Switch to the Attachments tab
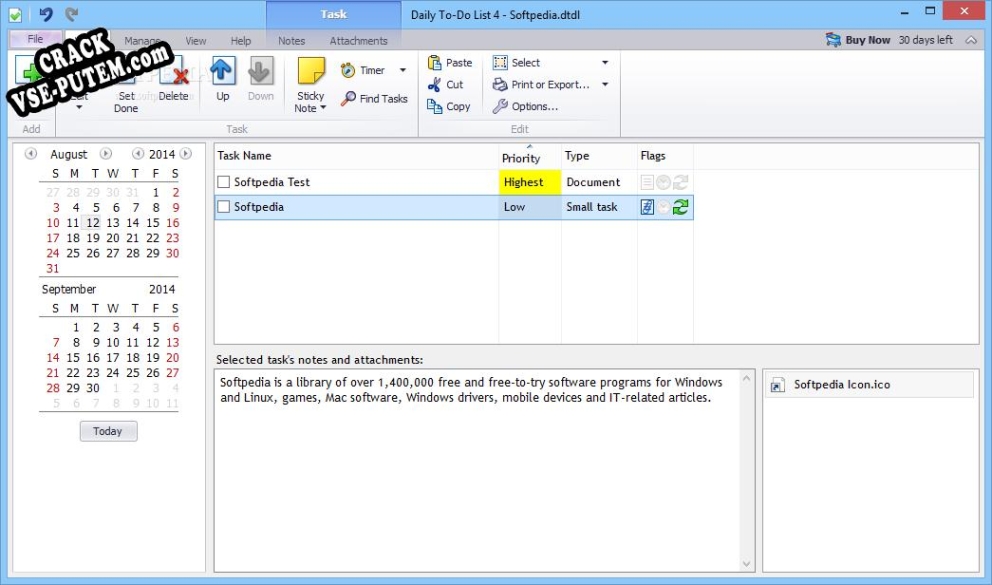992x585 pixels. (358, 40)
